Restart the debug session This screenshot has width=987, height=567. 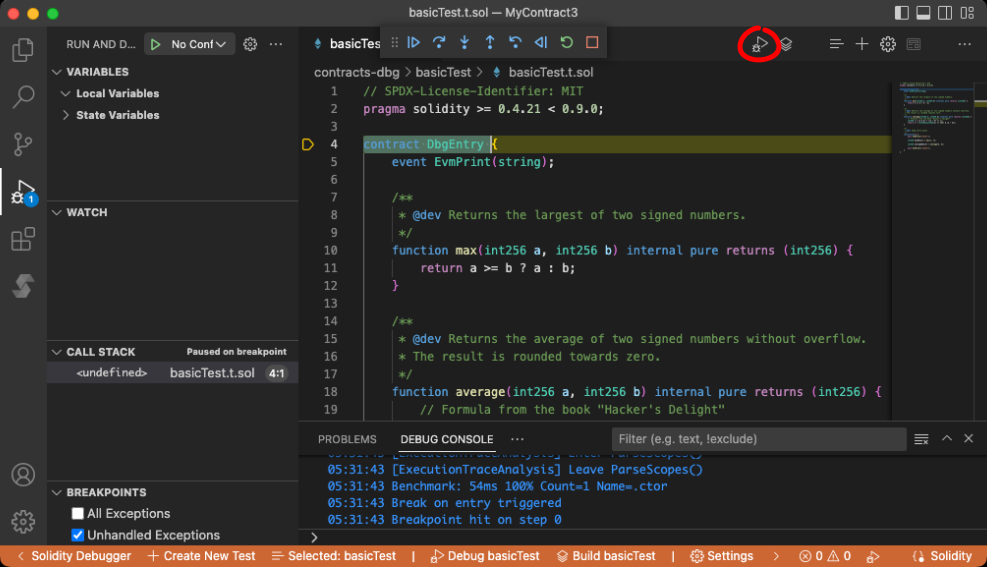click(x=567, y=43)
